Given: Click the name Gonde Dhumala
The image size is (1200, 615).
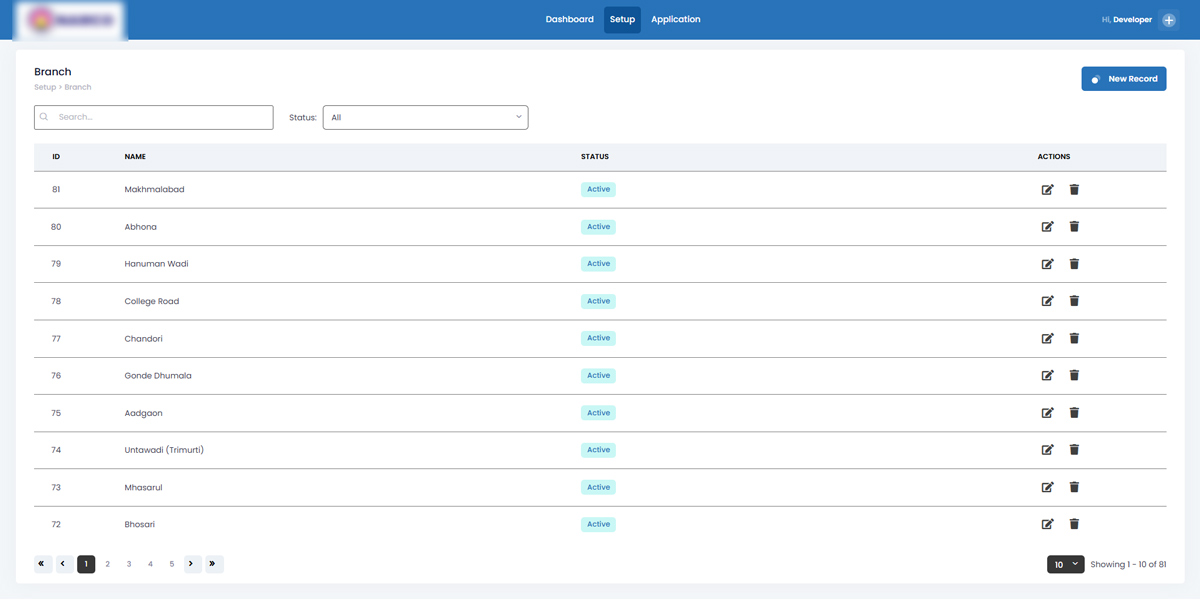Looking at the screenshot, I should pyautogui.click(x=158, y=376).
